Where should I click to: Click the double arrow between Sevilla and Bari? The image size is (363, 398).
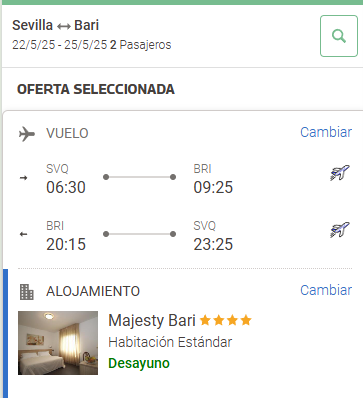coord(63,26)
